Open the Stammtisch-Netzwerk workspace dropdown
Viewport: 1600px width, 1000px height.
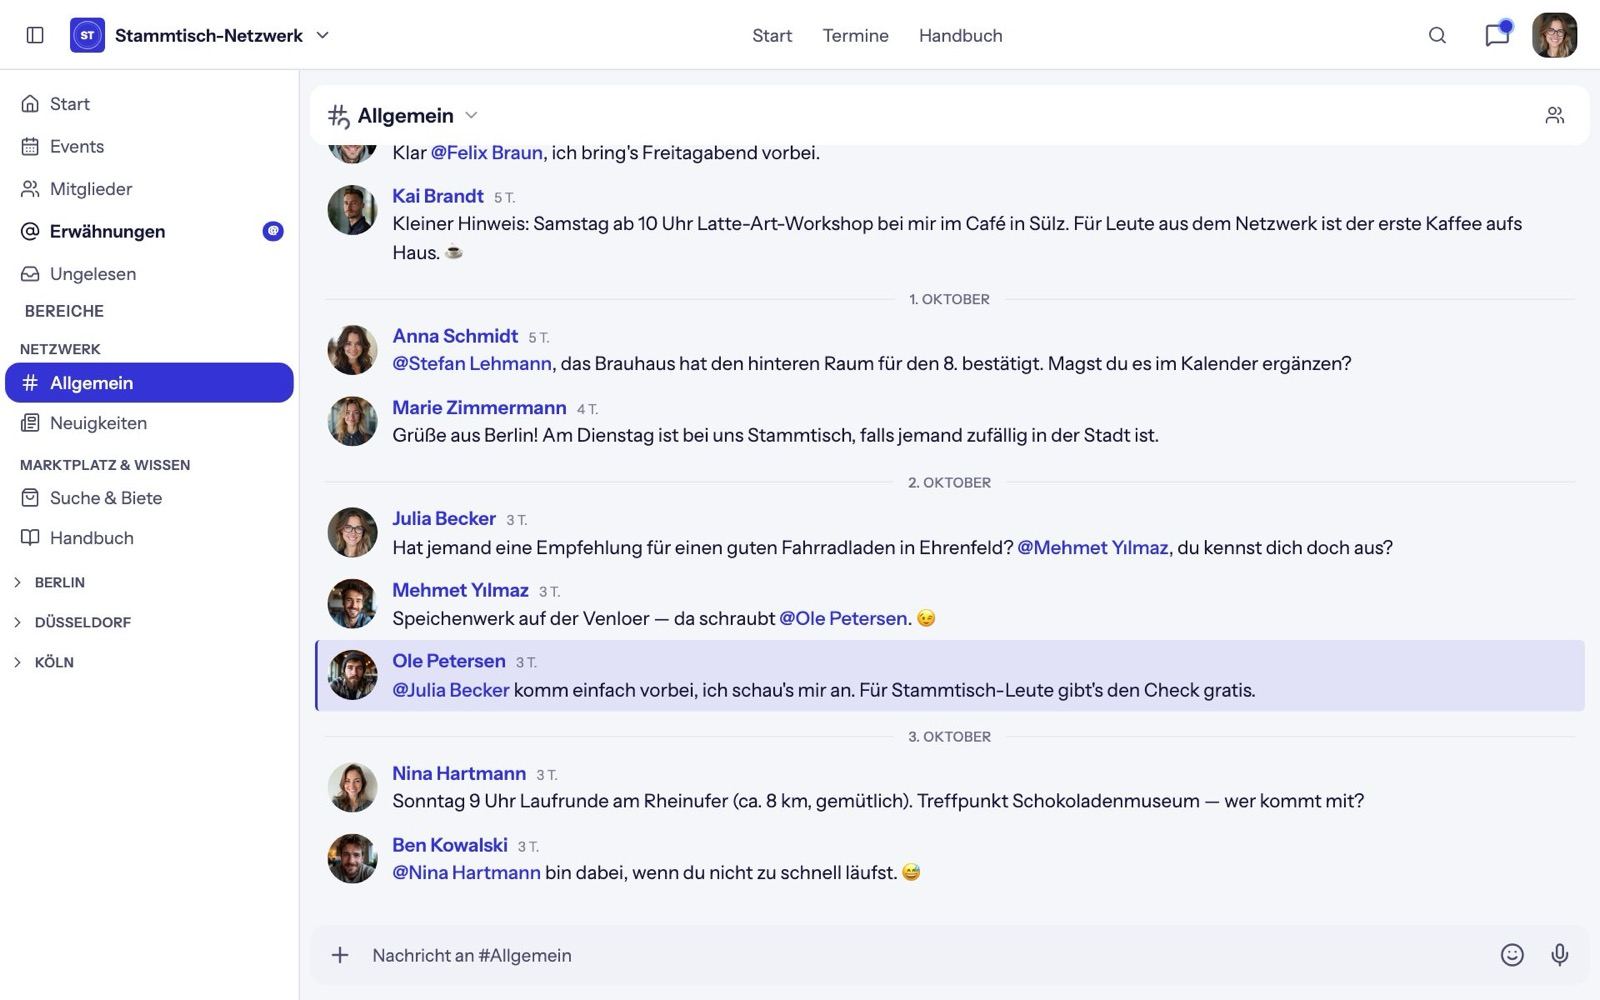(322, 35)
